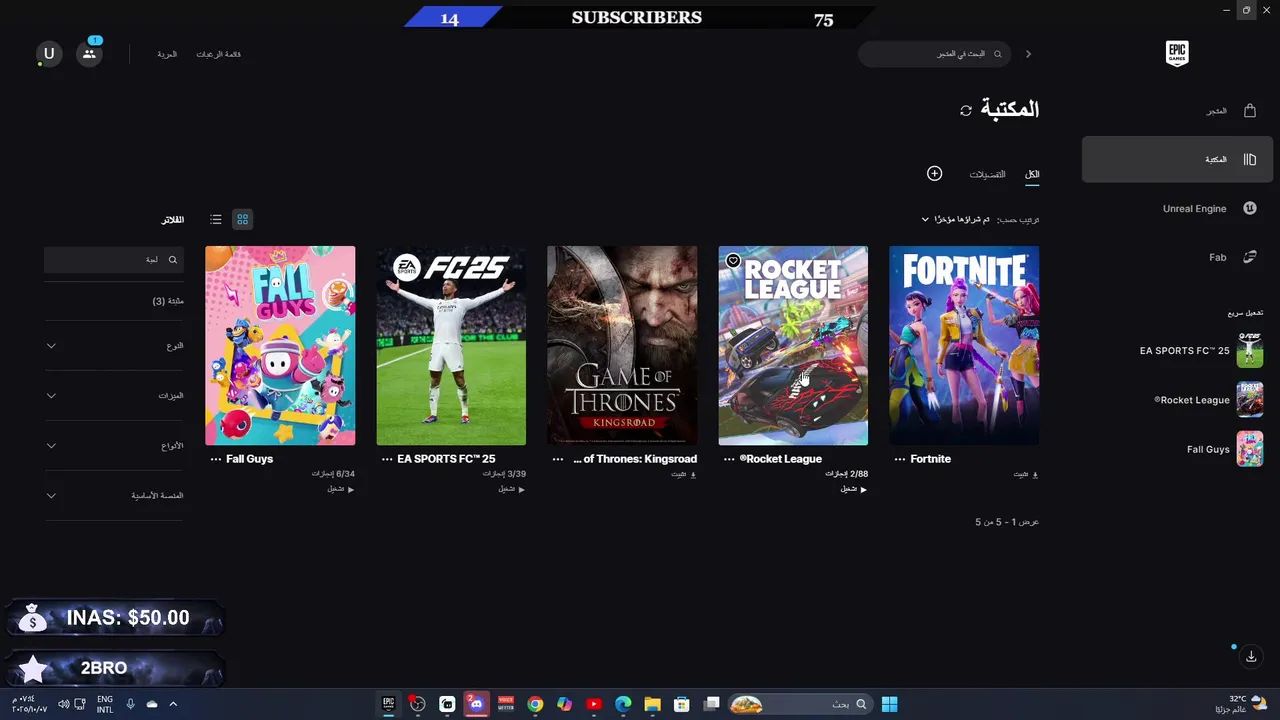Expand the الأنواع filter section
The height and width of the screenshot is (720, 1280).
point(113,446)
